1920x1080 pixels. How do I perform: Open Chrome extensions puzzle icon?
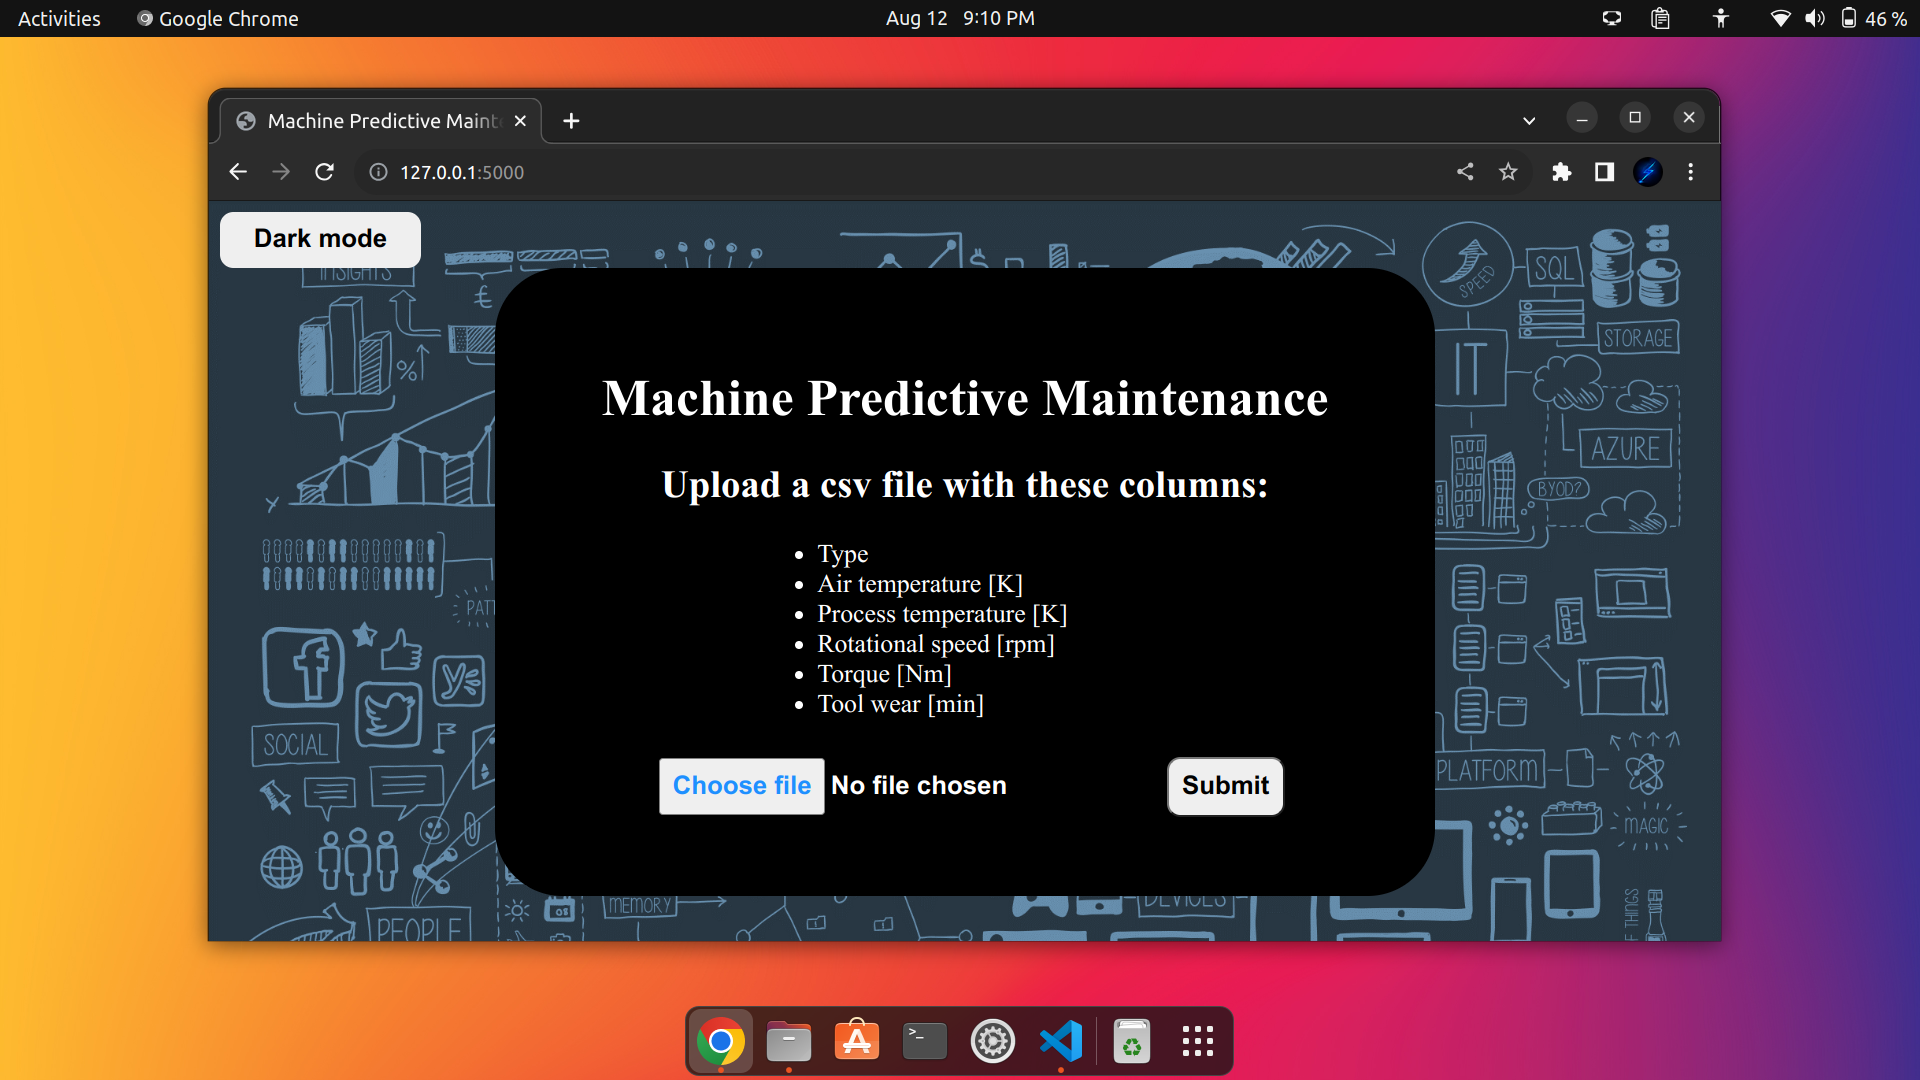[x=1561, y=173]
